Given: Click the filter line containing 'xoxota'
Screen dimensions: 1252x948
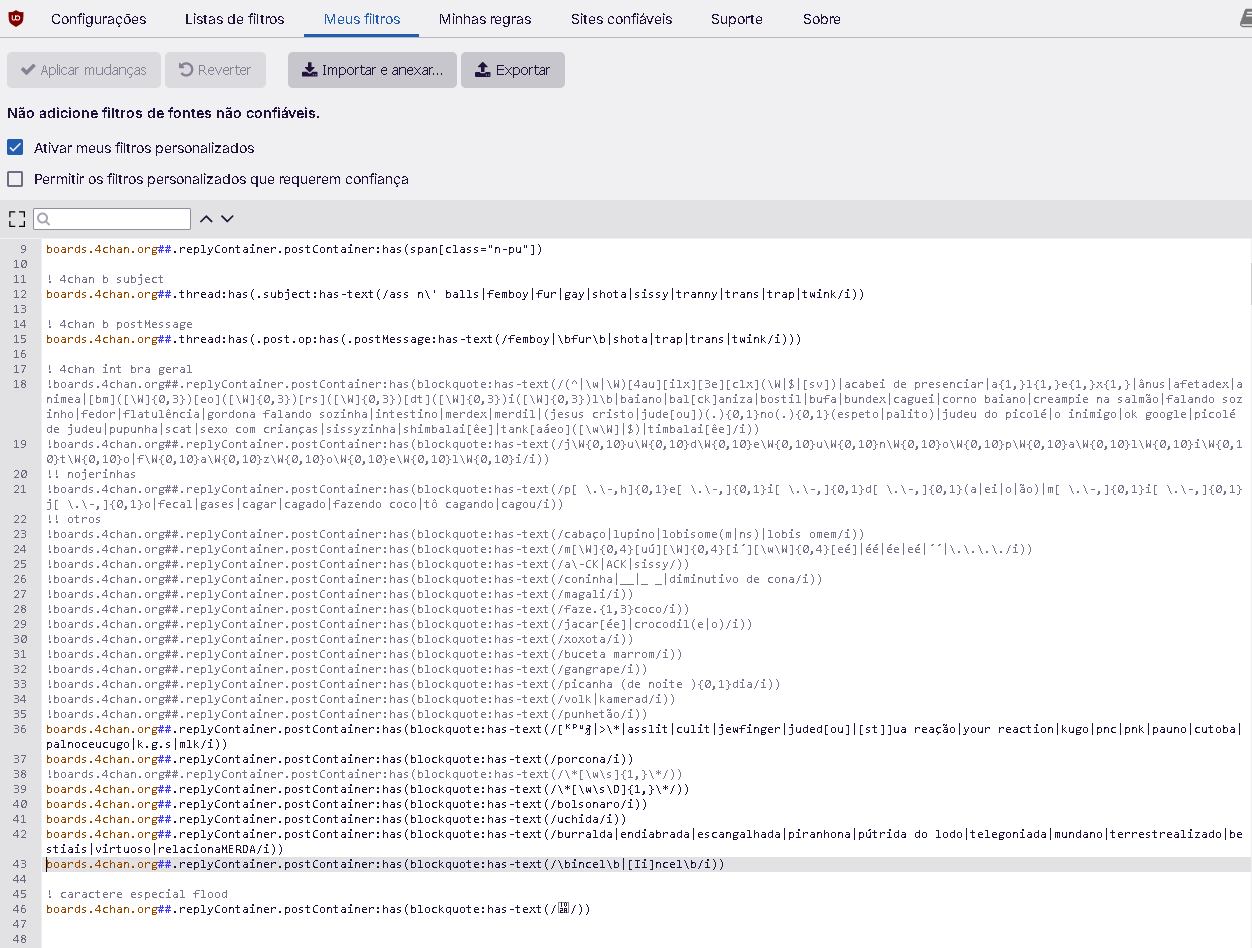Looking at the screenshot, I should click(x=339, y=639).
